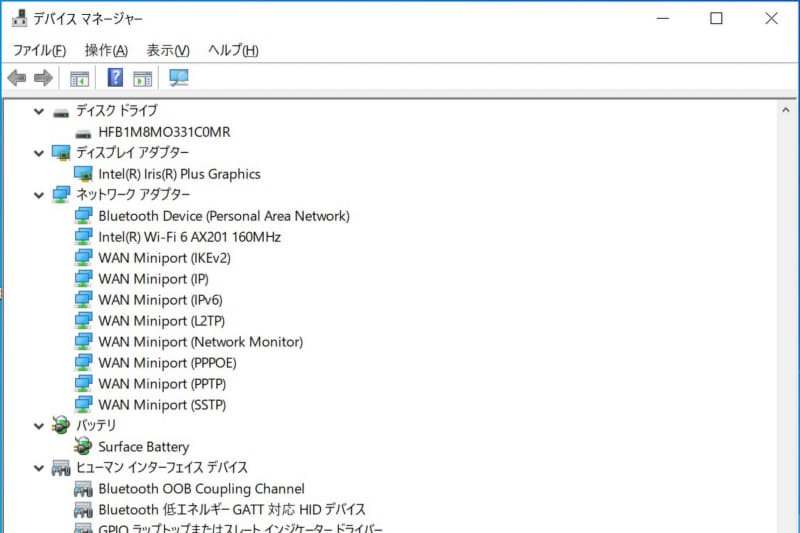800x533 pixels.
Task: Select the ディスプレイ アダプター category icon
Action: (x=61, y=153)
